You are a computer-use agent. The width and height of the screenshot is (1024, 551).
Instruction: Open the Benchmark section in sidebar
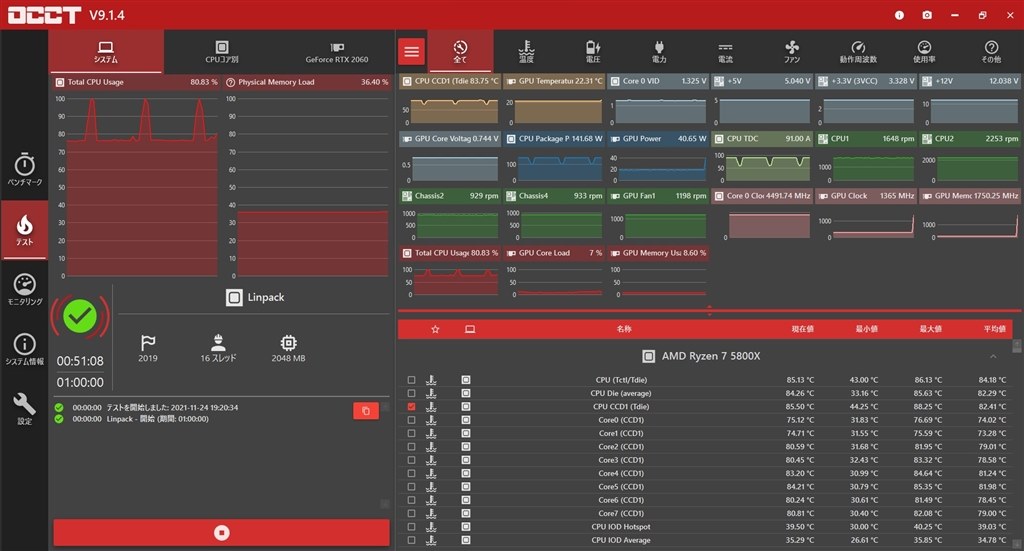click(24, 169)
